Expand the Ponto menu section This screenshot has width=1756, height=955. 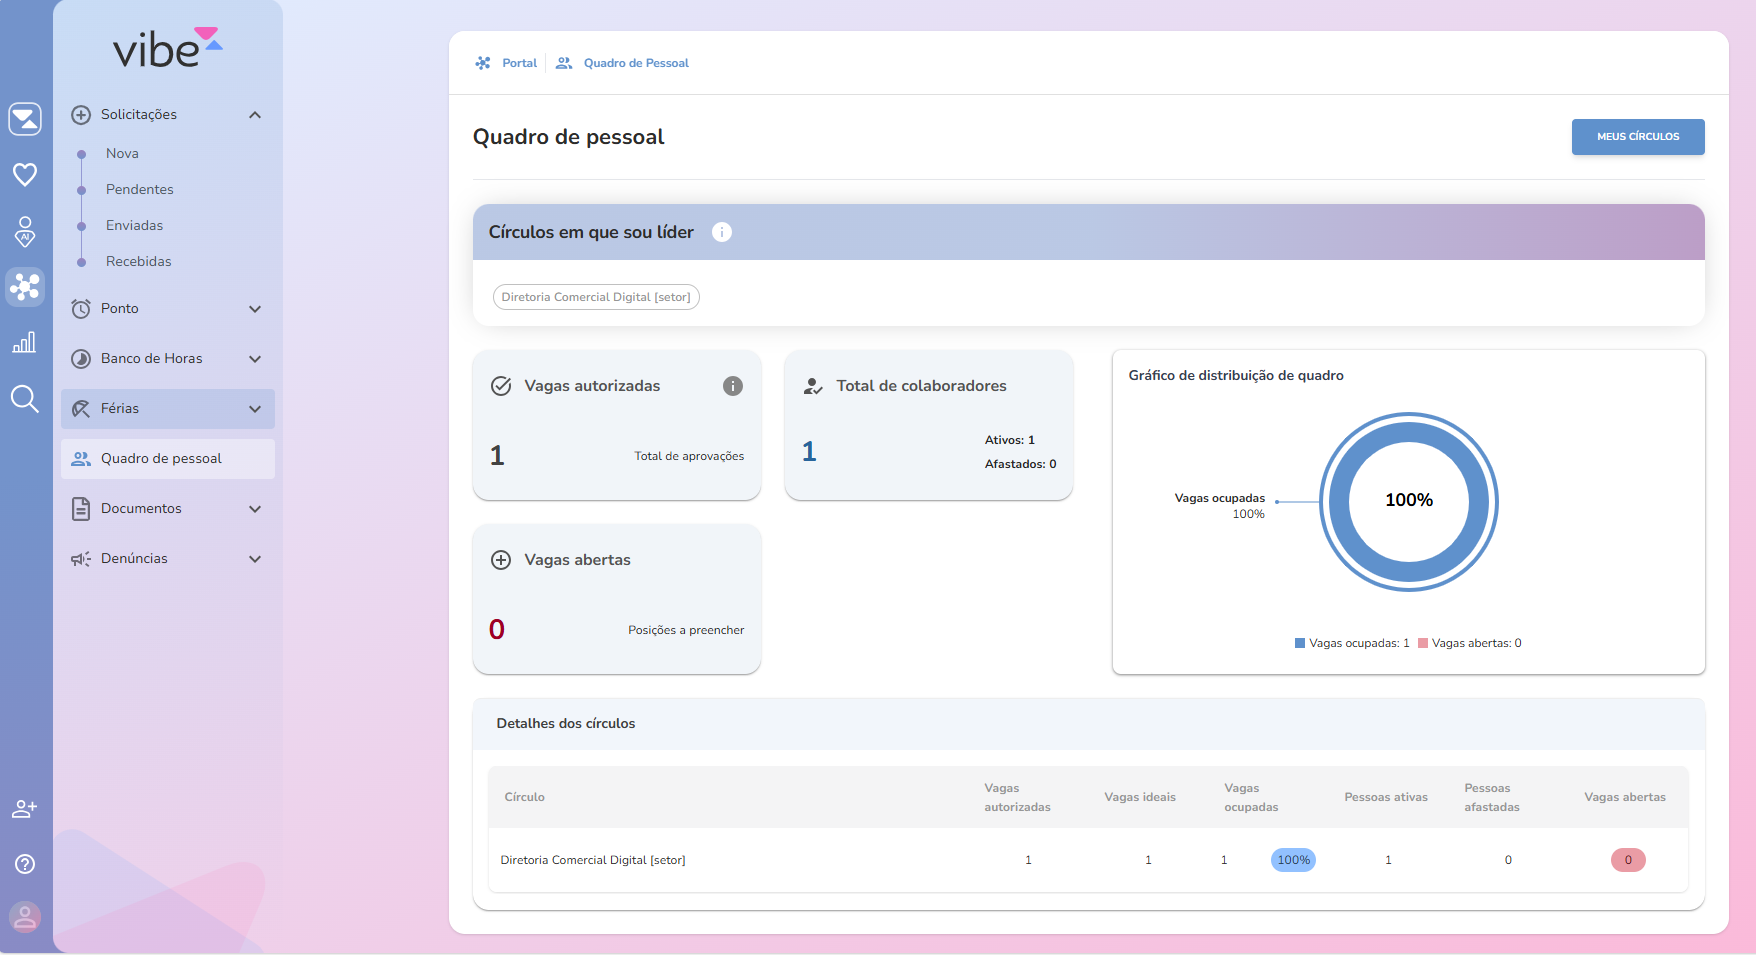click(255, 309)
